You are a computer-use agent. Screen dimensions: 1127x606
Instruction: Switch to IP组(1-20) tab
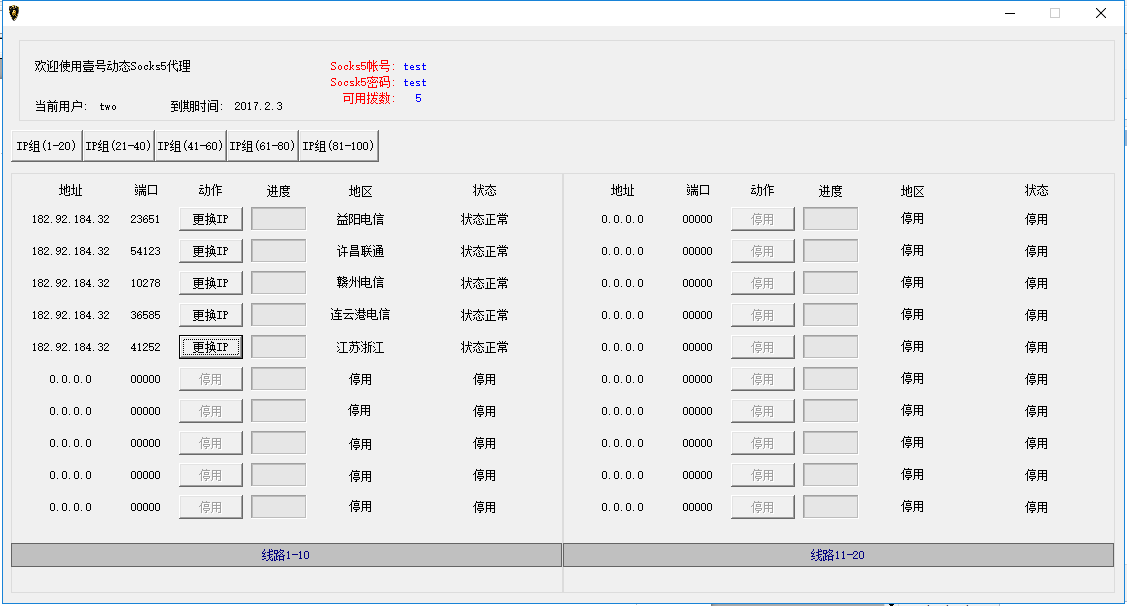point(46,146)
